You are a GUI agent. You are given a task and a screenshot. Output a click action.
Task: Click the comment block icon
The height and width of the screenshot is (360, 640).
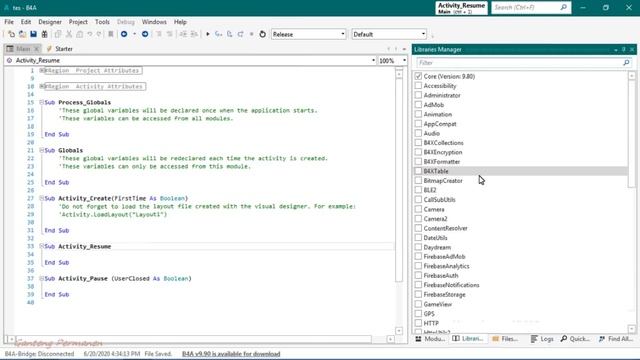[183, 34]
